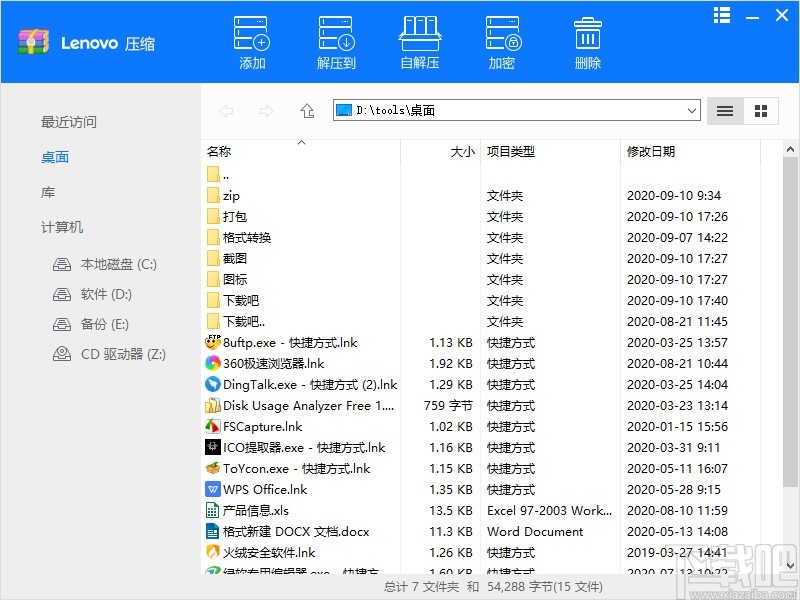
Task: Click the 删除 (Delete) toolbar icon
Action: (587, 40)
